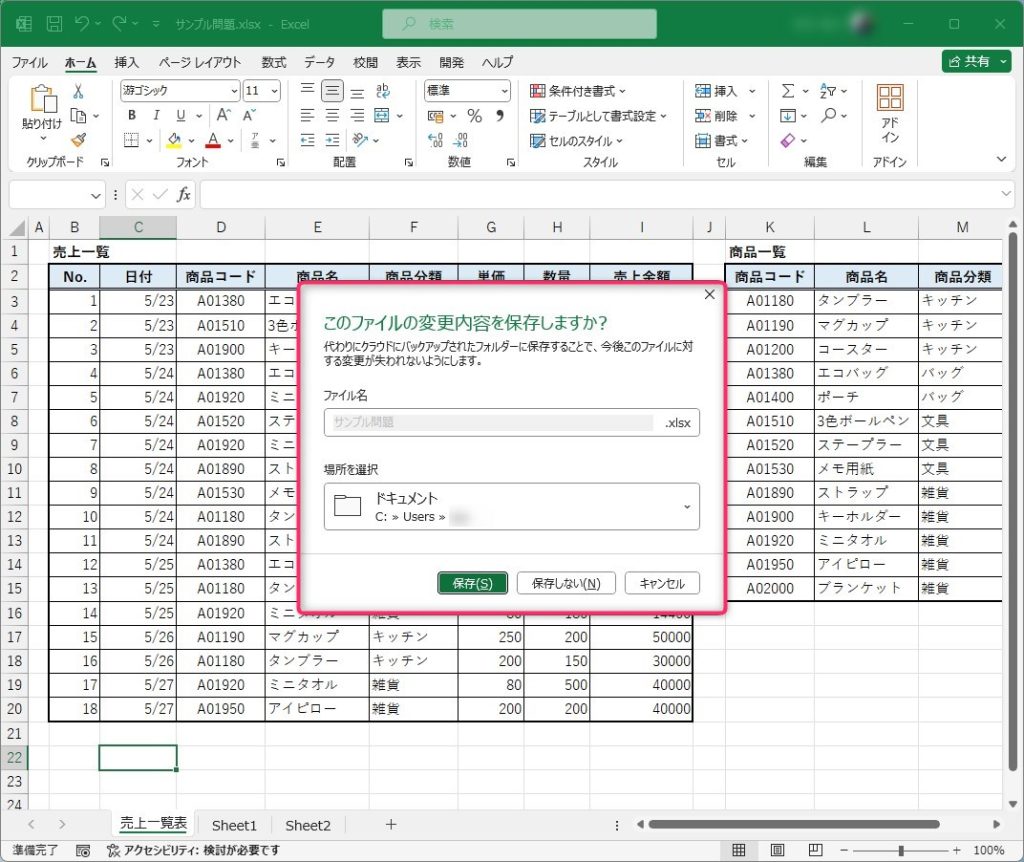This screenshot has width=1024, height=862.
Task: Open the 条件付き書式 dropdown
Action: point(578,91)
